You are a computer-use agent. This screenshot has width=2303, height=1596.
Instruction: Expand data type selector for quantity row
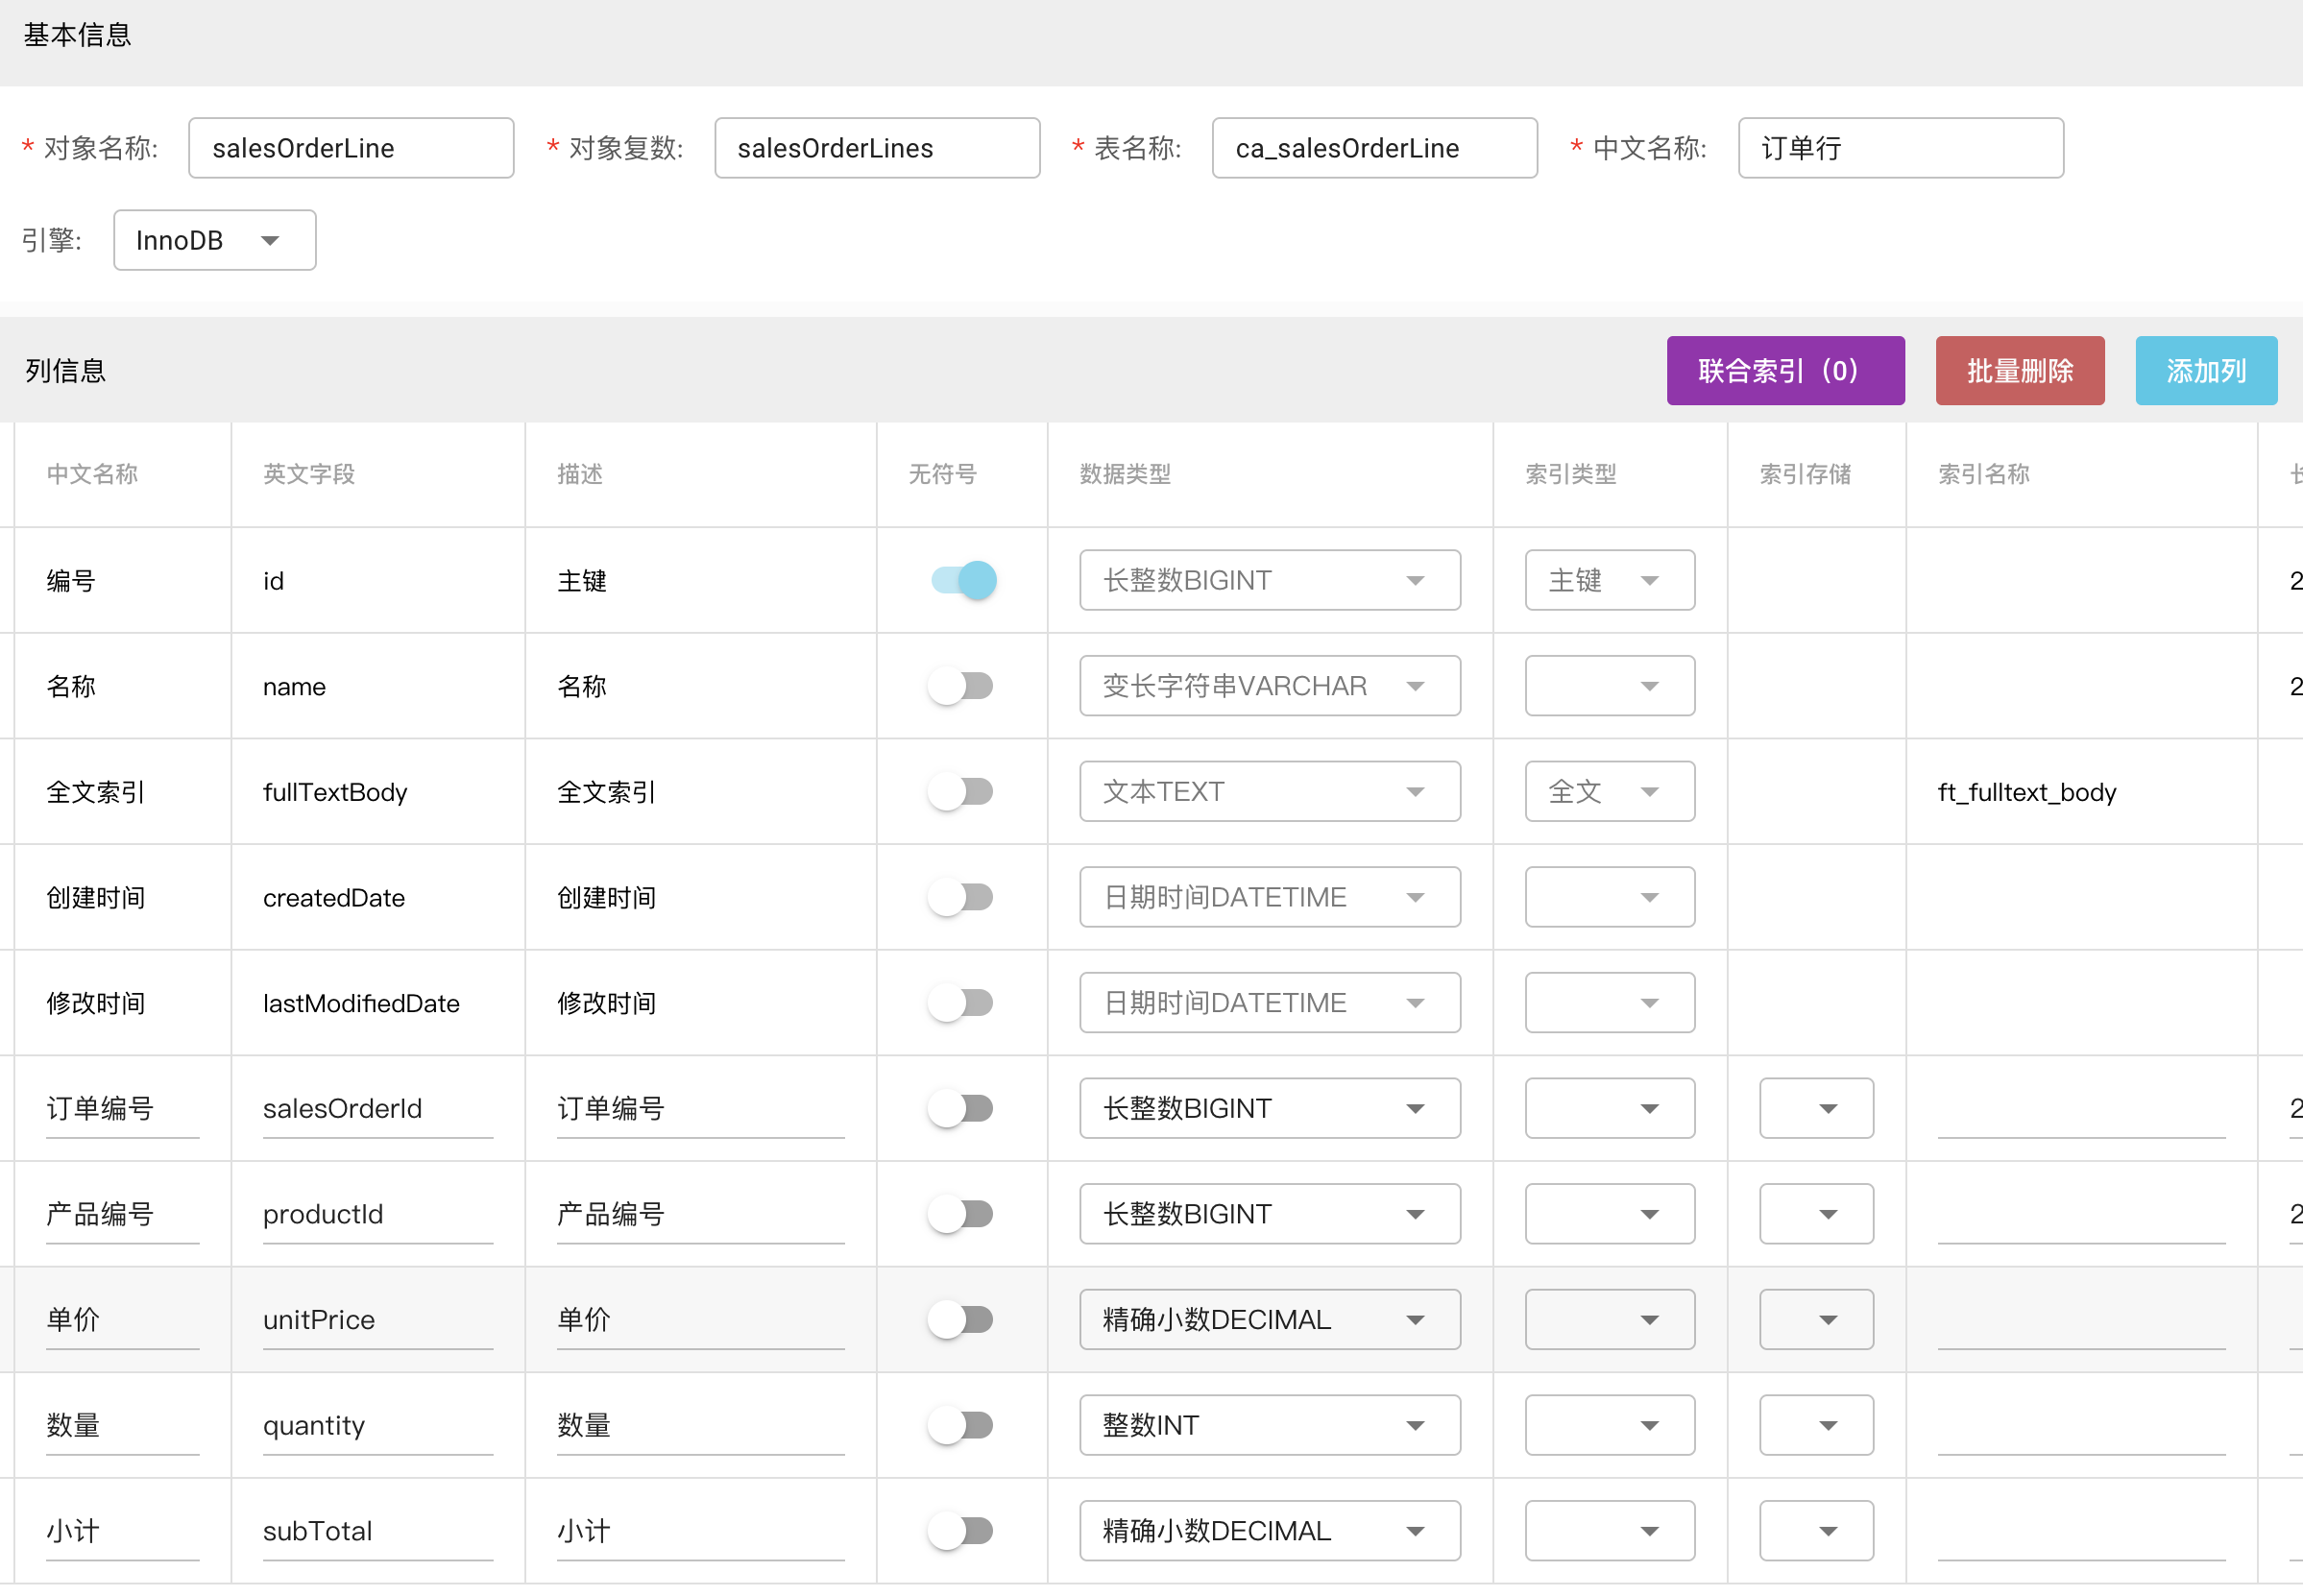(x=1268, y=1424)
